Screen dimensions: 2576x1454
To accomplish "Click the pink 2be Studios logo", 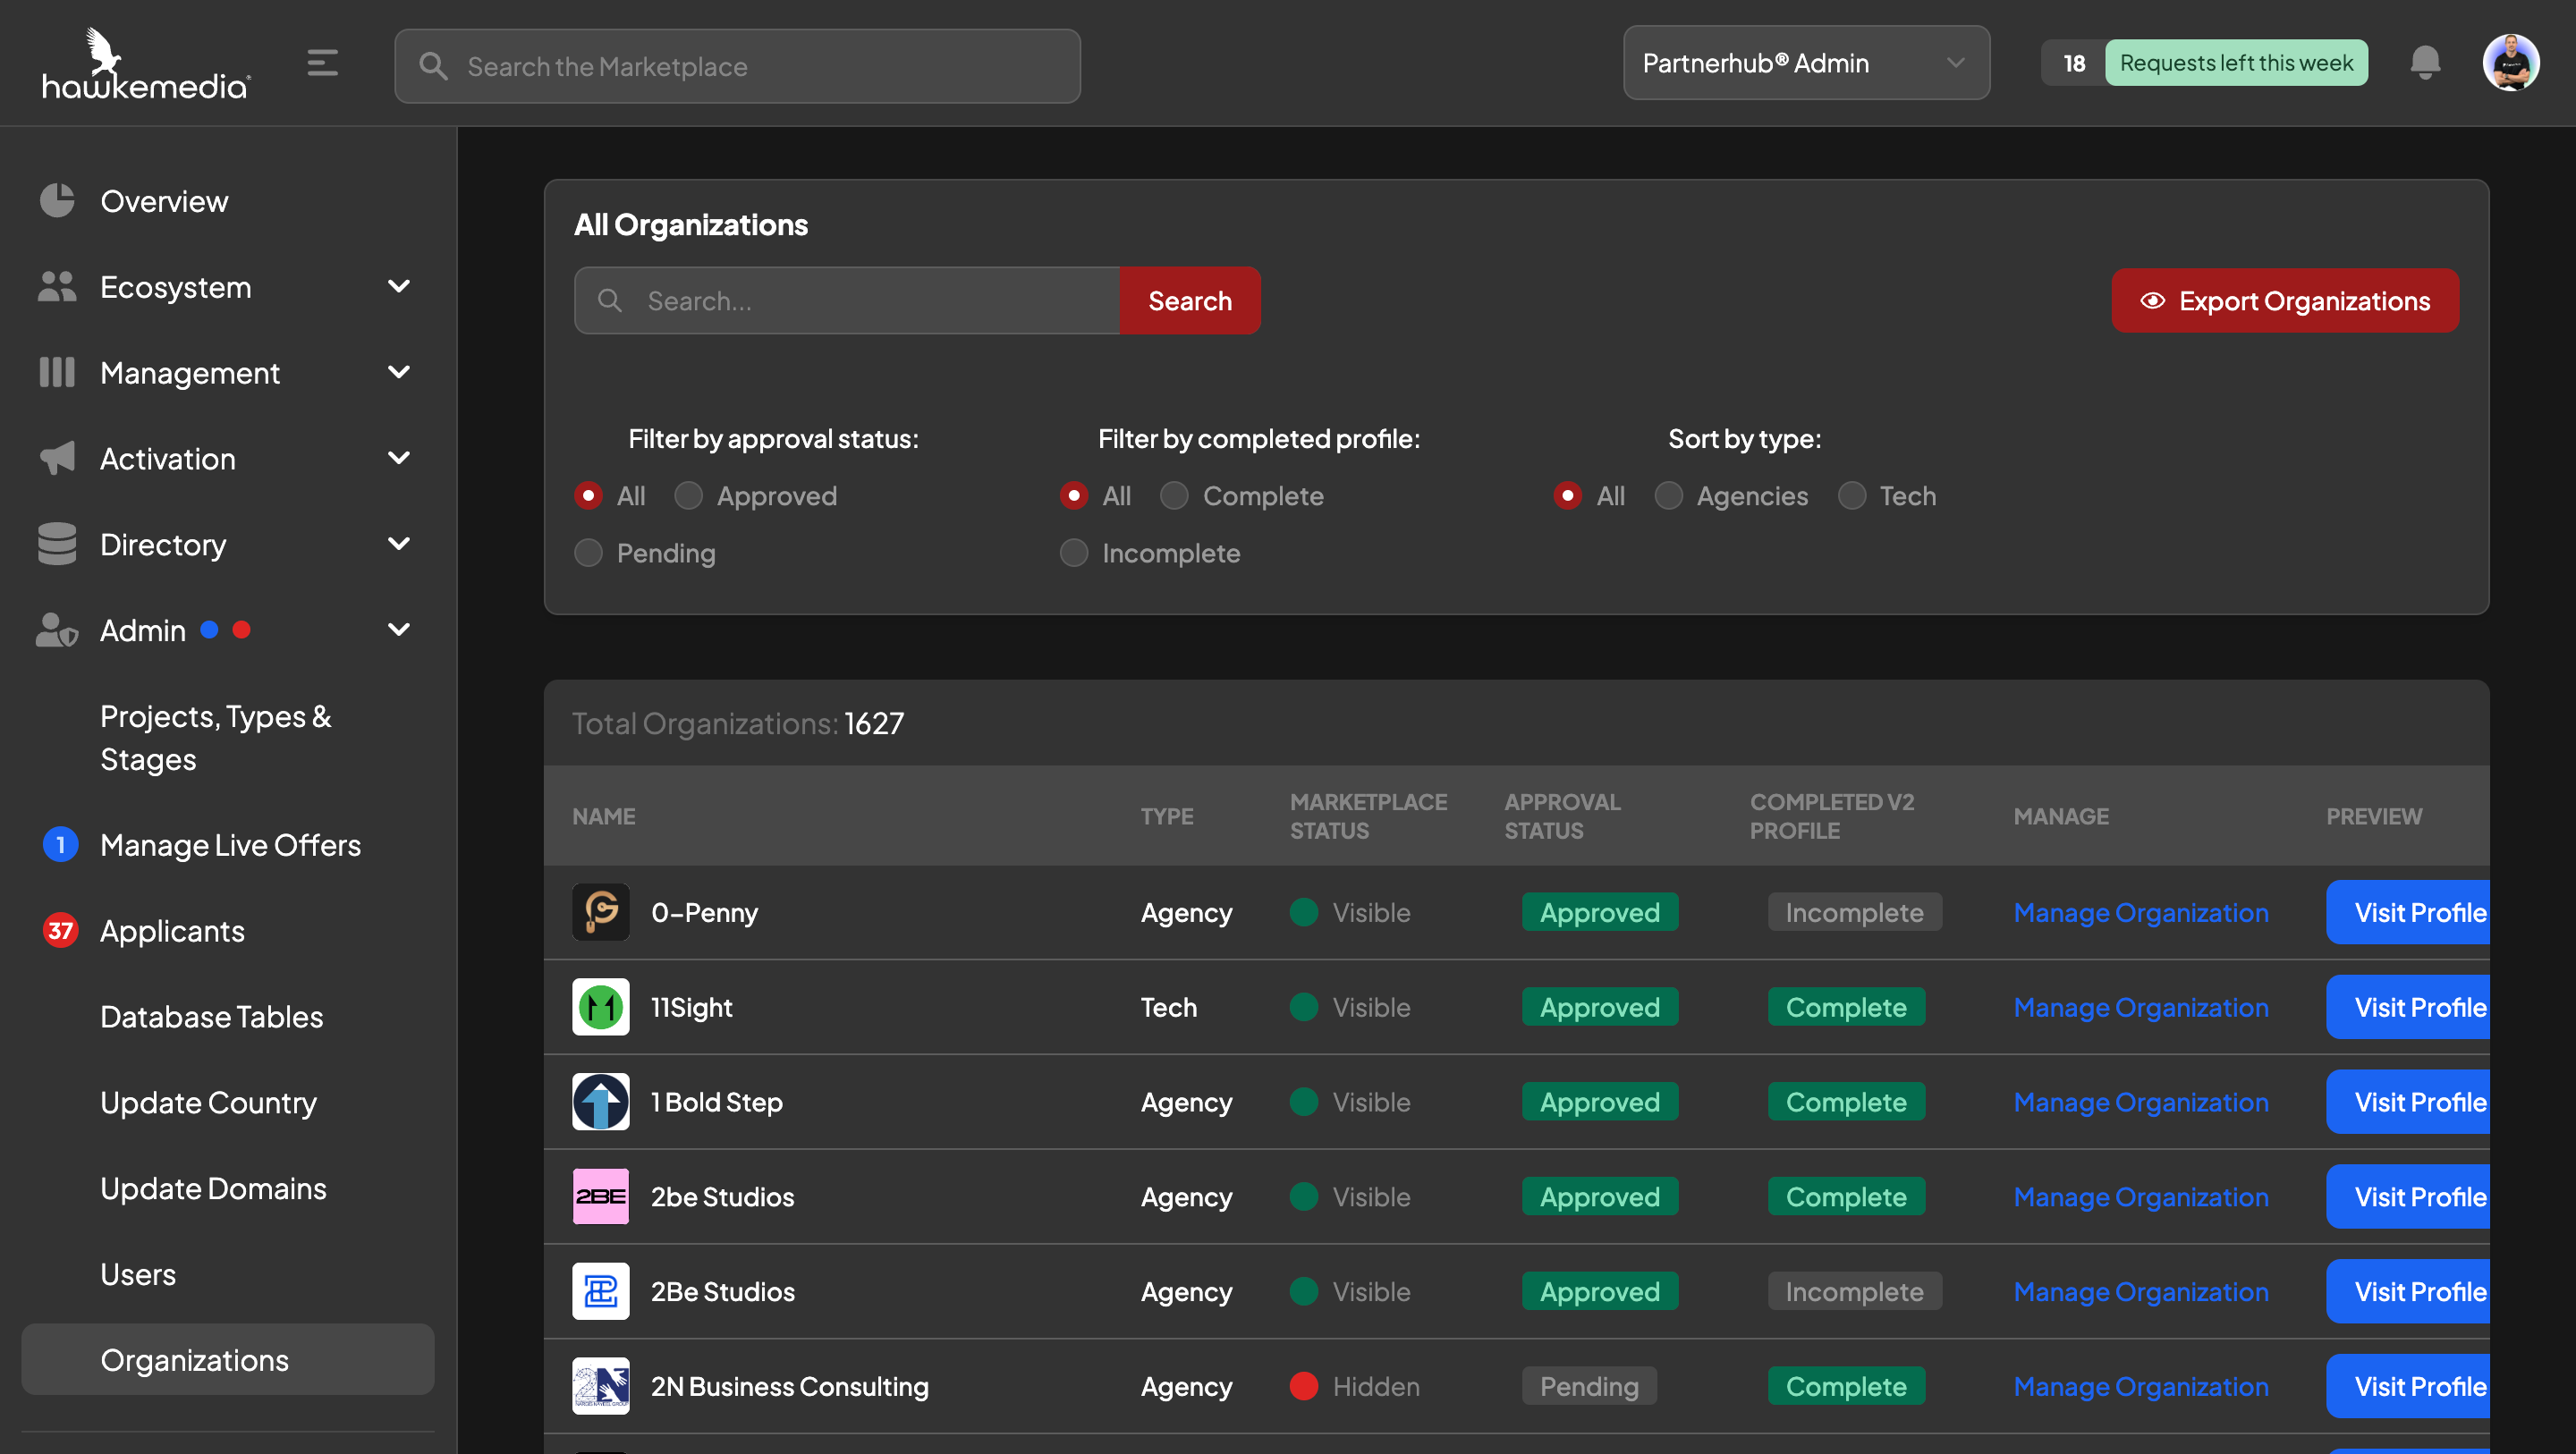I will click(x=601, y=1196).
